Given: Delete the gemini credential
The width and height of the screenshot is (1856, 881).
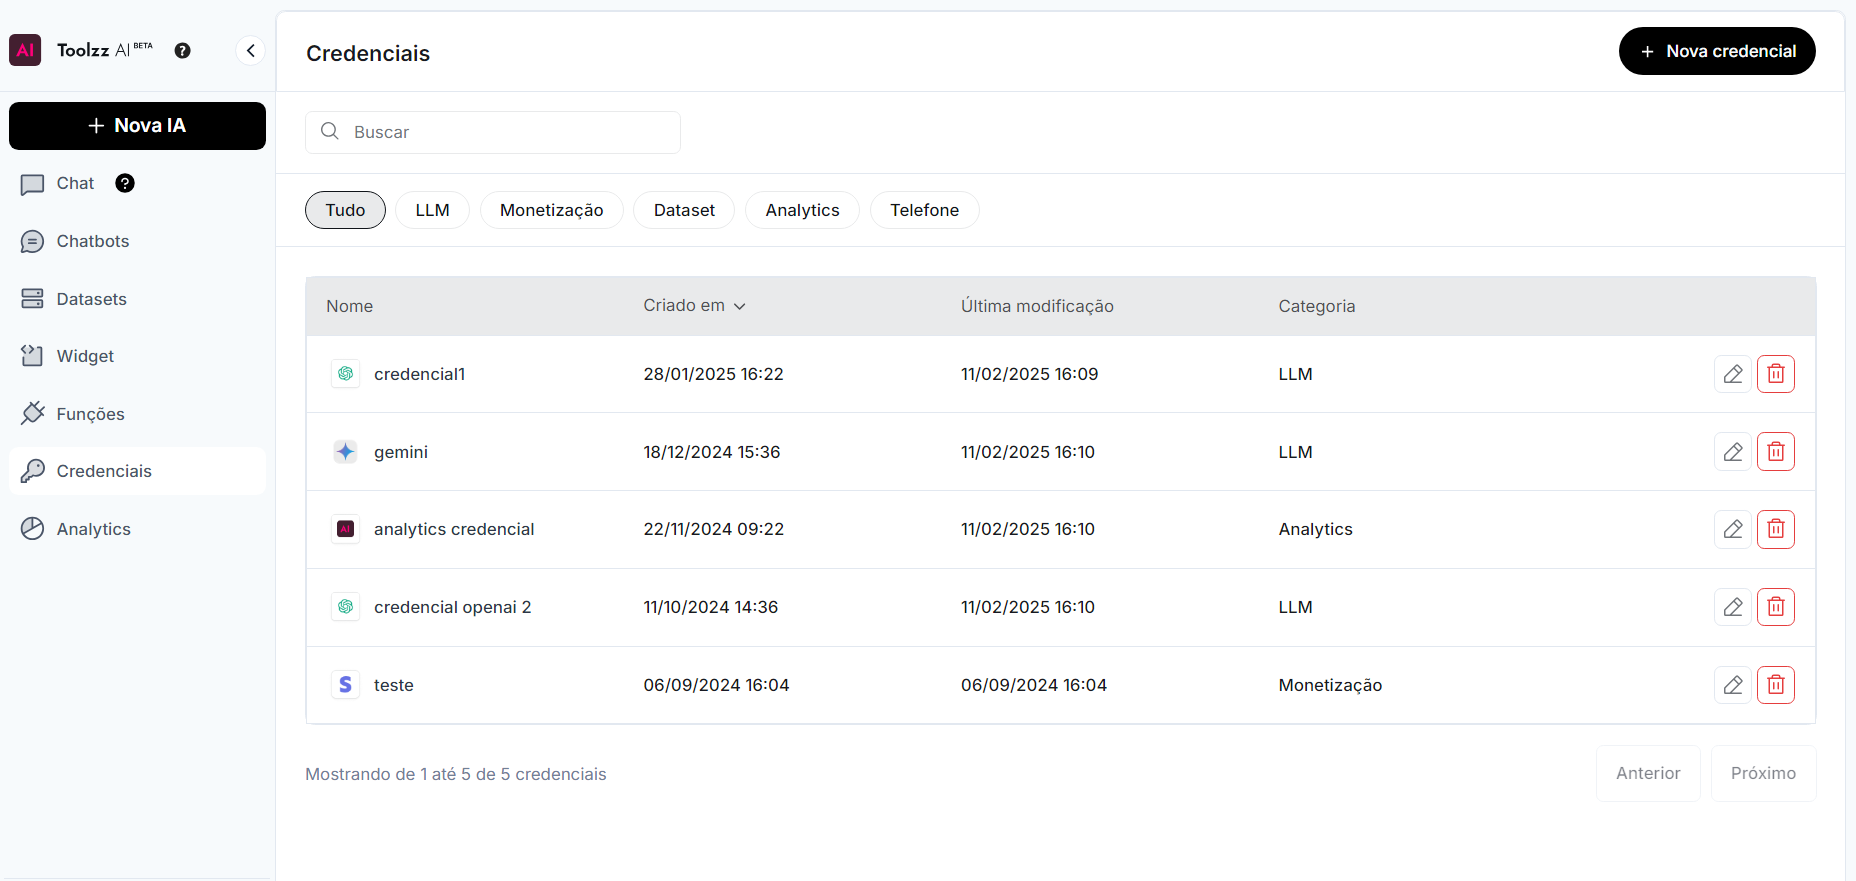Looking at the screenshot, I should point(1776,452).
